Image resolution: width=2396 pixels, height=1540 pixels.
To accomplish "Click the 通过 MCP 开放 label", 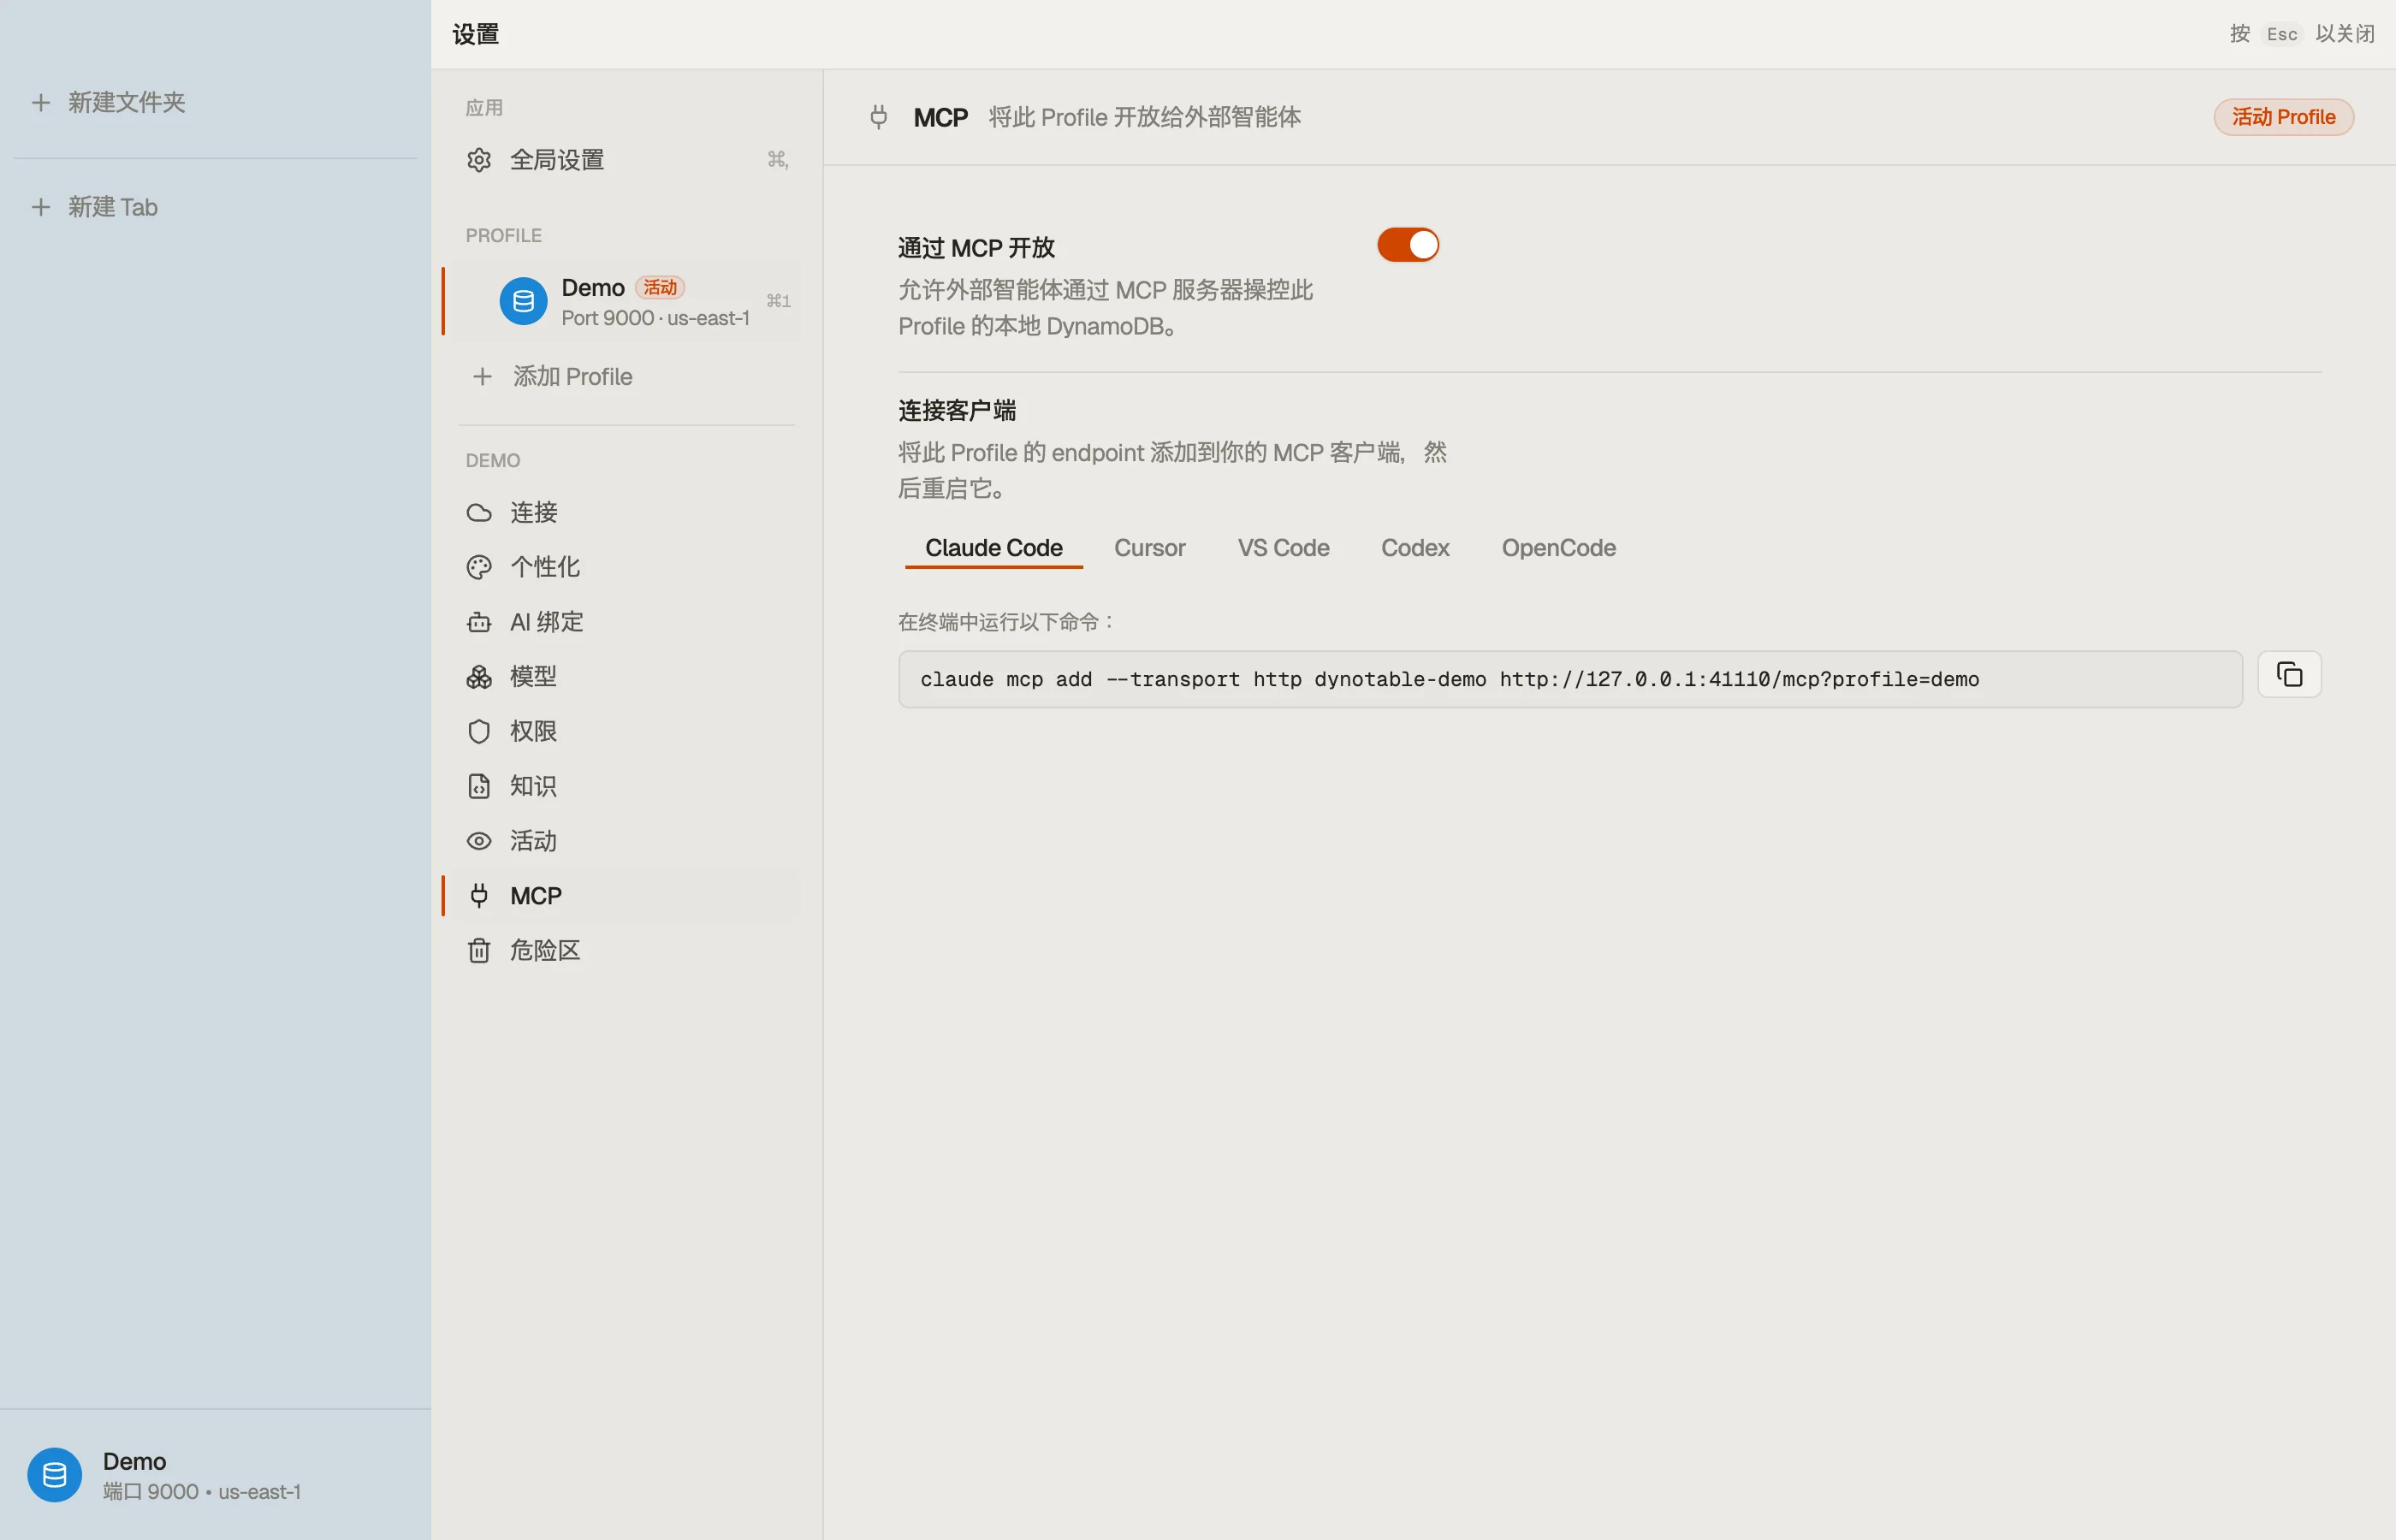I will [x=976, y=248].
